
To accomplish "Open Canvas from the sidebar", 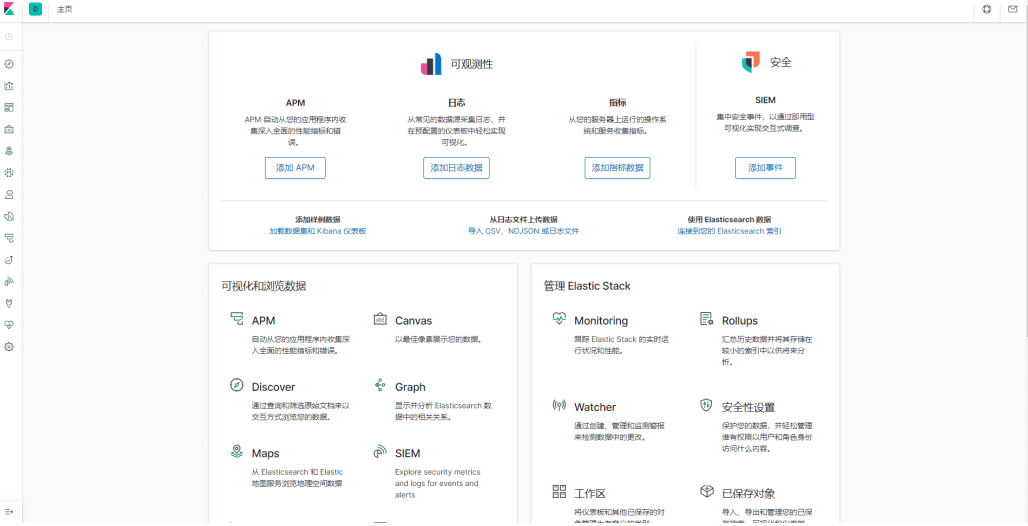I will point(9,129).
